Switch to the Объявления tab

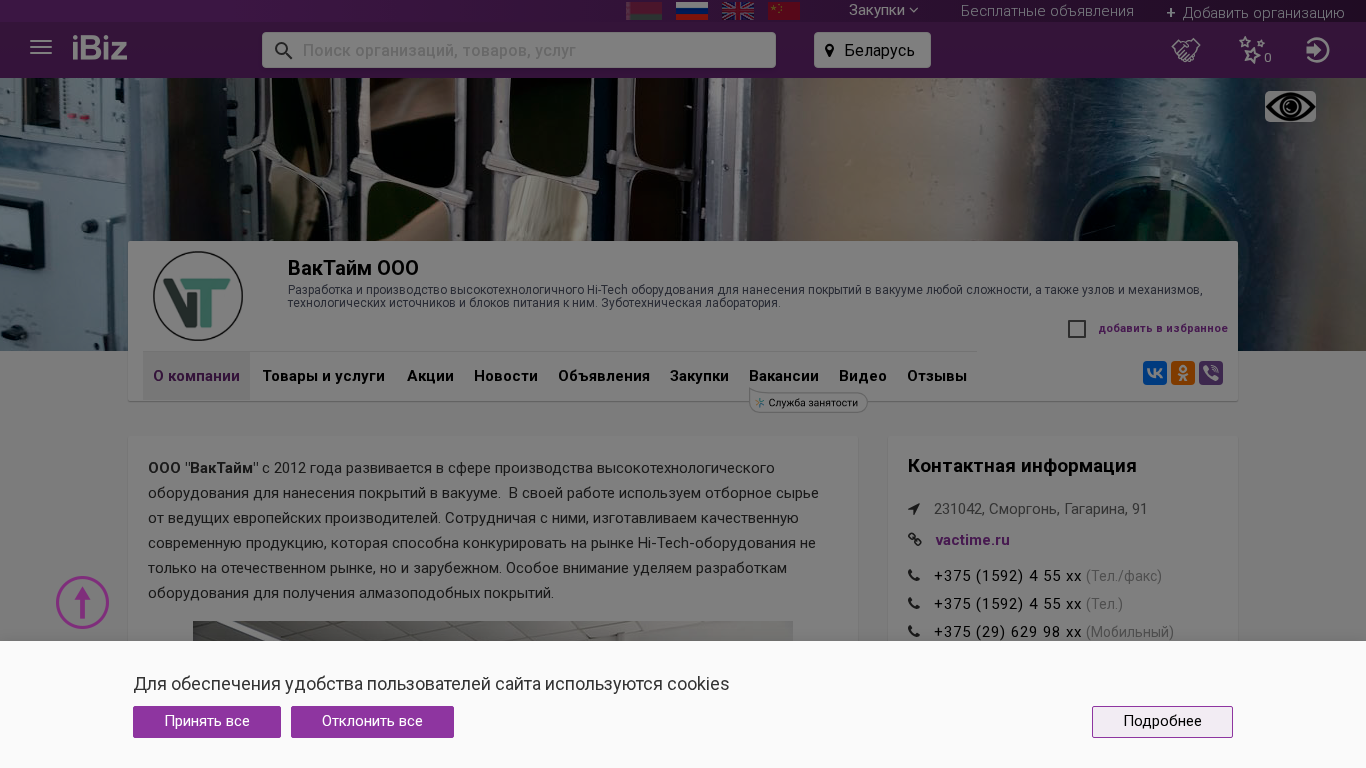click(x=604, y=376)
